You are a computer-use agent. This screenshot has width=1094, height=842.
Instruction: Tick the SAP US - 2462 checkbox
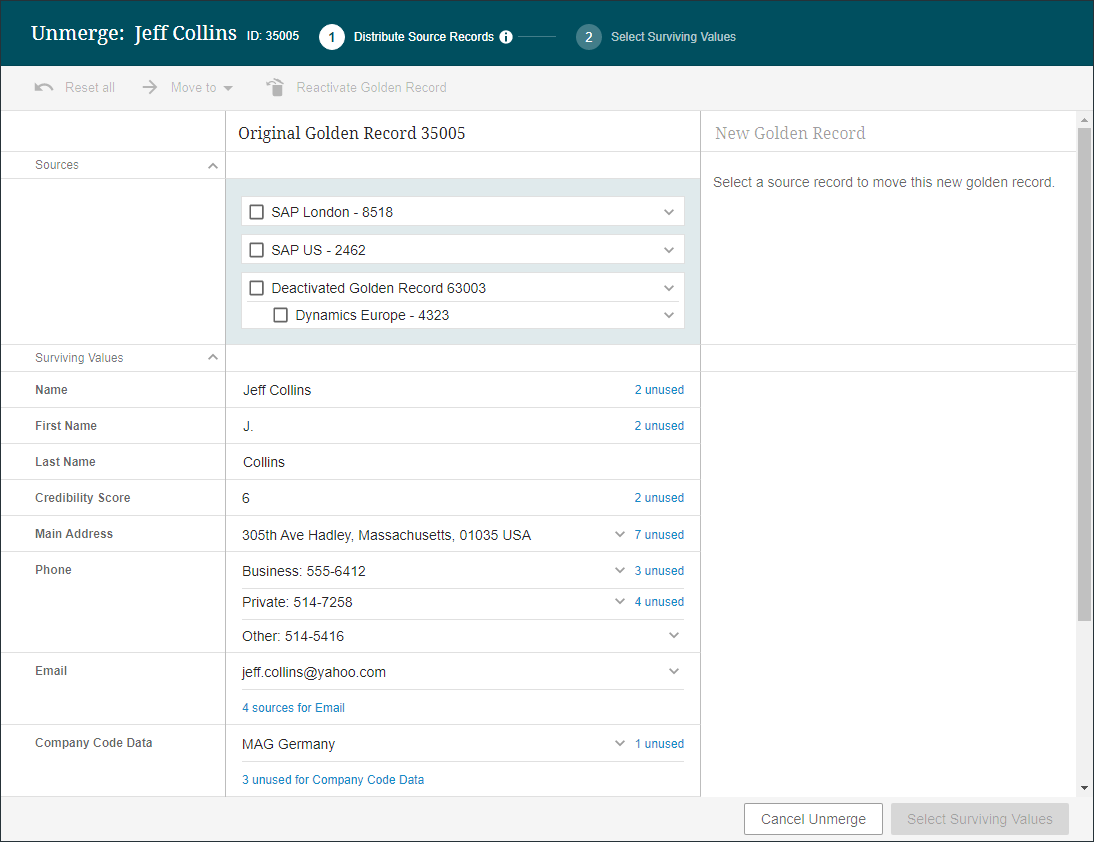coord(257,250)
